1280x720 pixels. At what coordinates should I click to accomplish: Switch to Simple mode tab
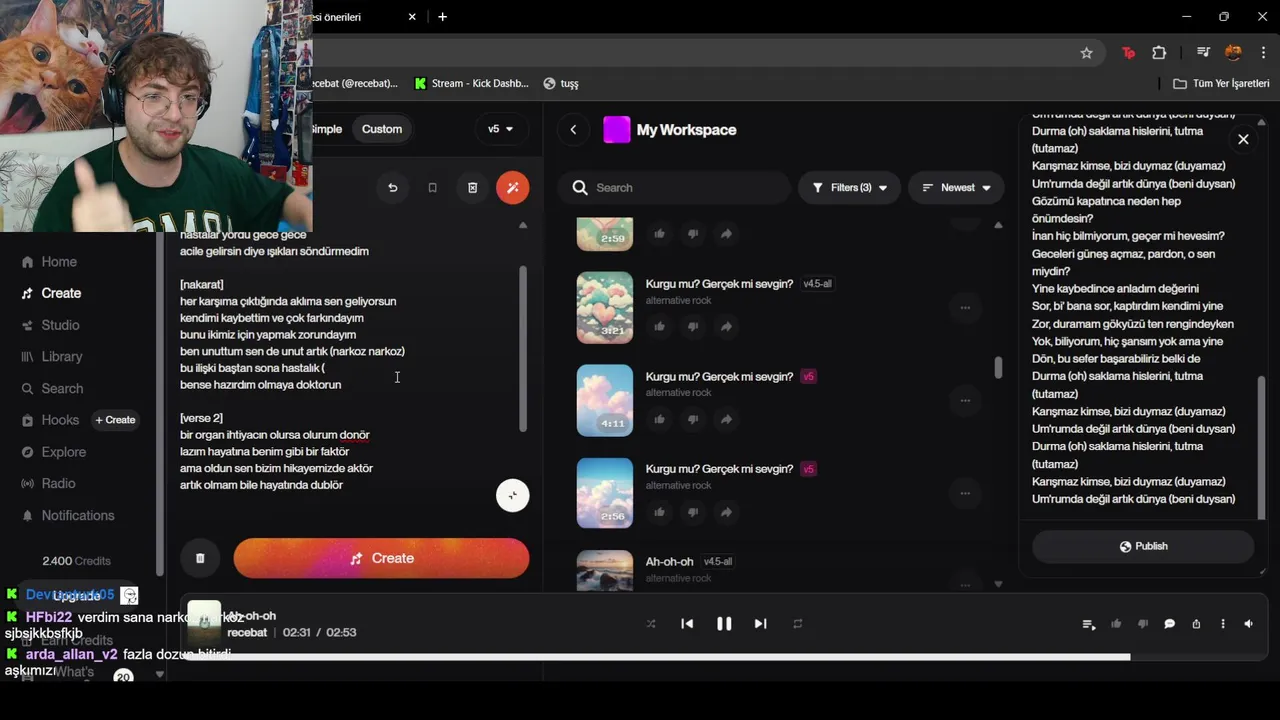coord(327,129)
